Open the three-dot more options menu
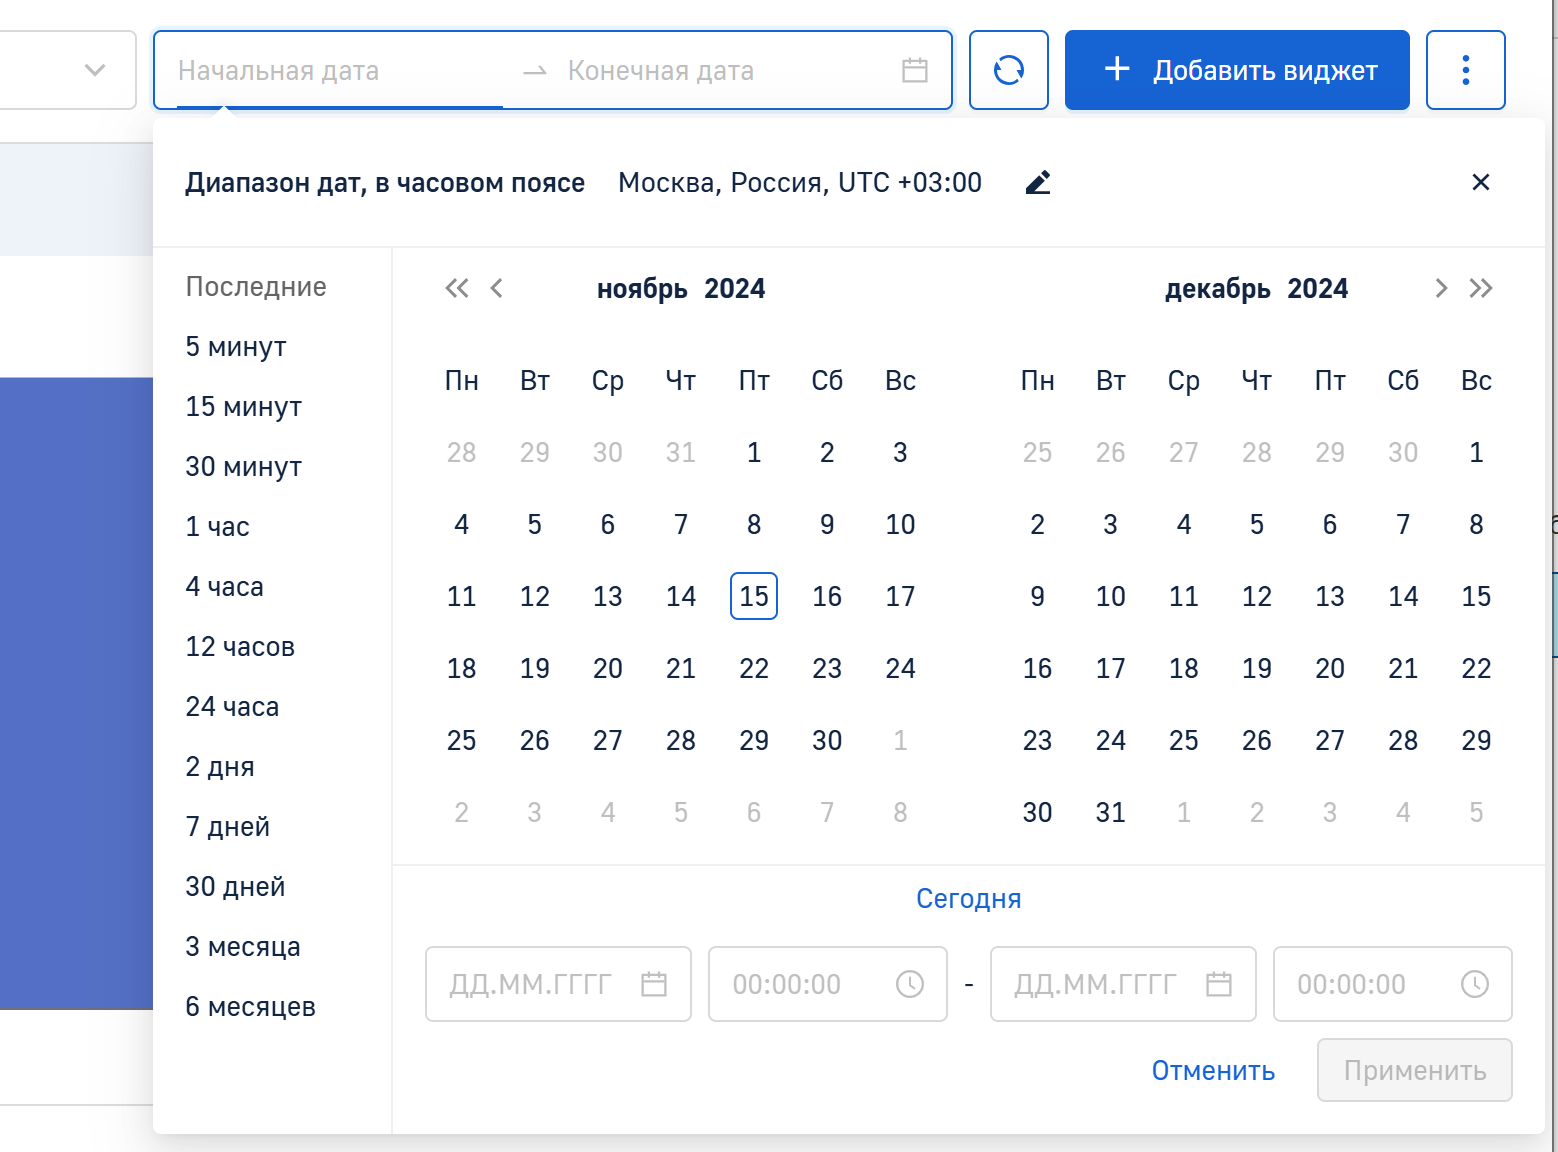Image resolution: width=1558 pixels, height=1152 pixels. coord(1465,70)
